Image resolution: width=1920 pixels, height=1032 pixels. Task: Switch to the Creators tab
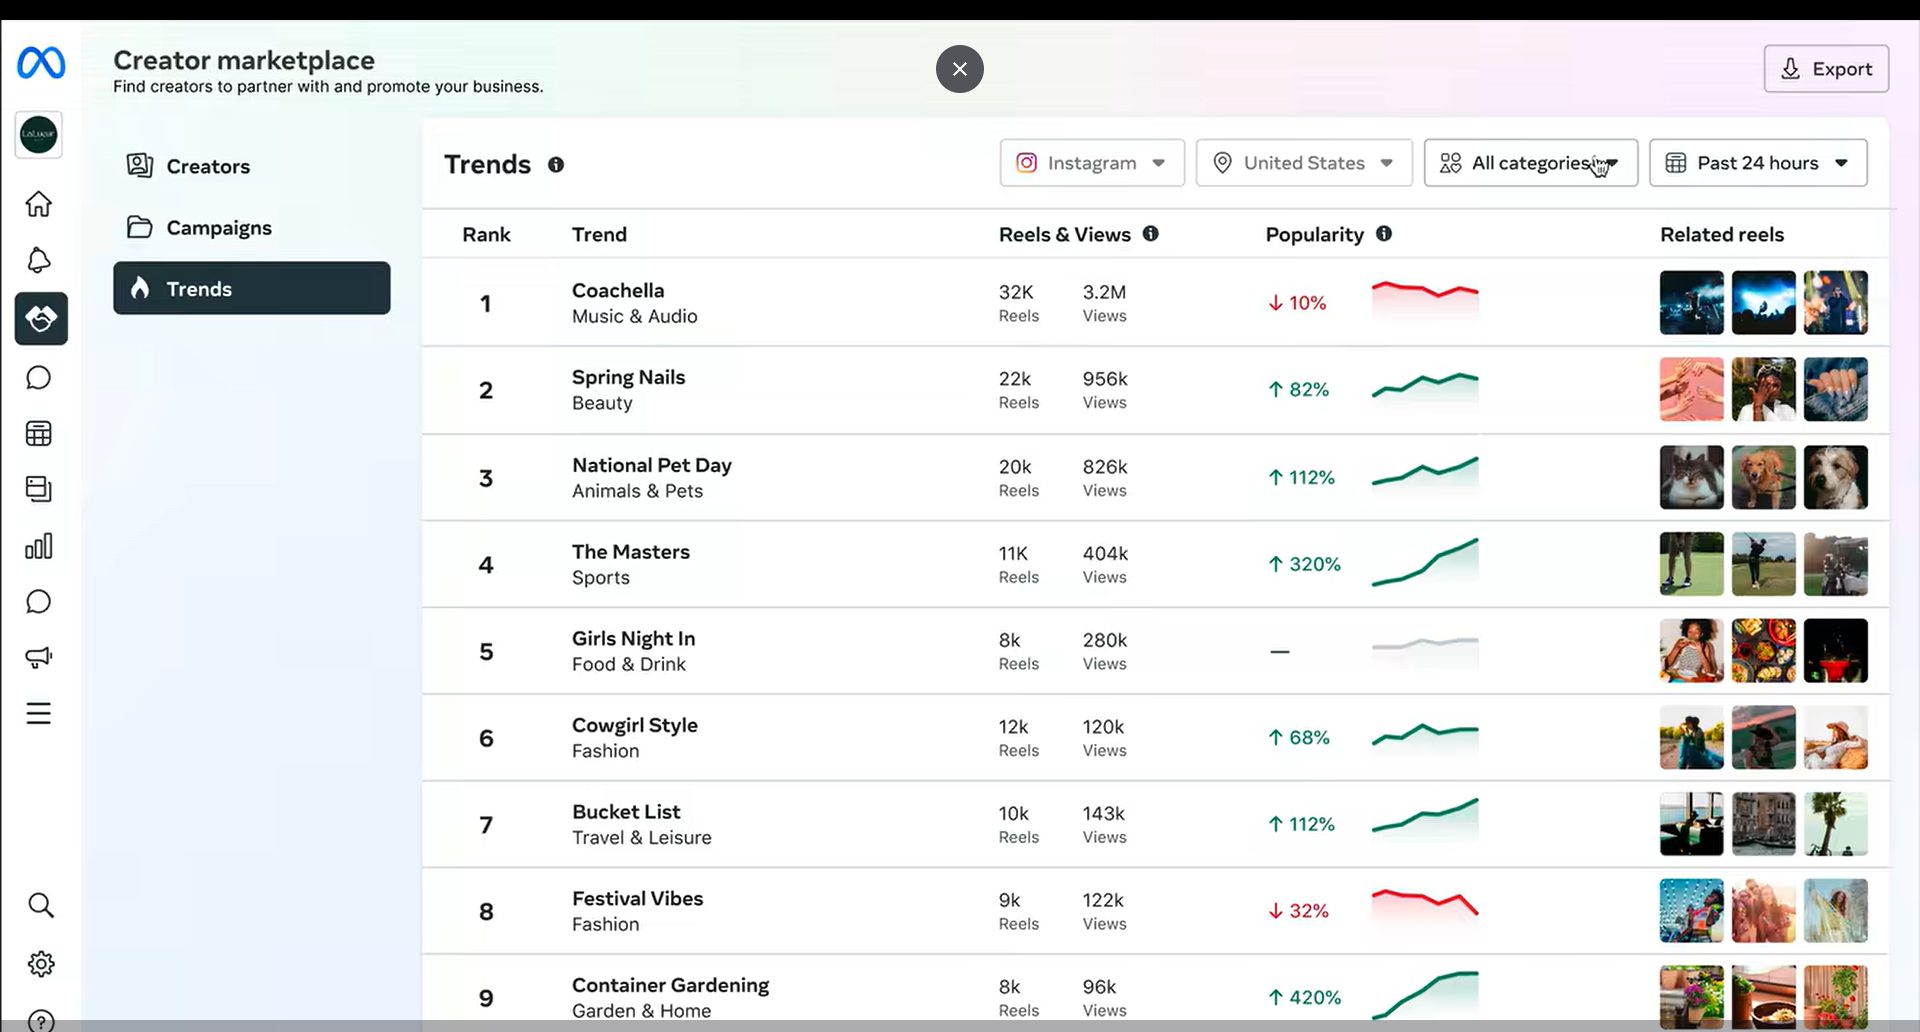click(x=252, y=166)
